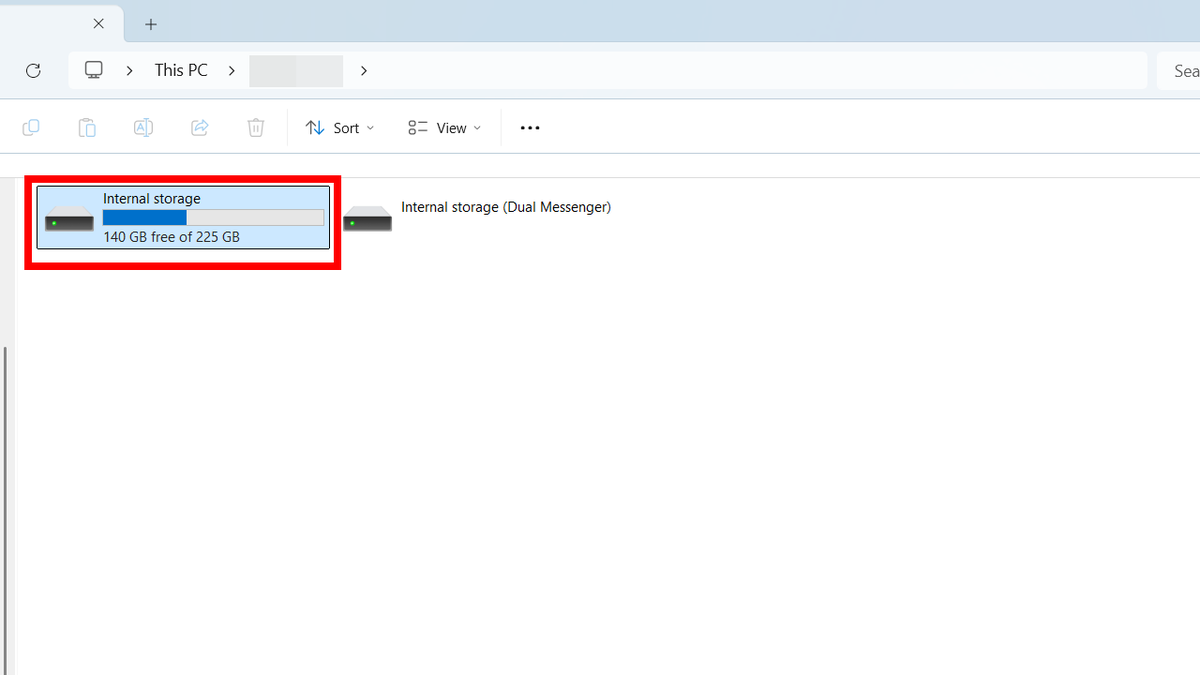Click the Refresh icon in address bar
Image resolution: width=1200 pixels, height=675 pixels.
(33, 70)
